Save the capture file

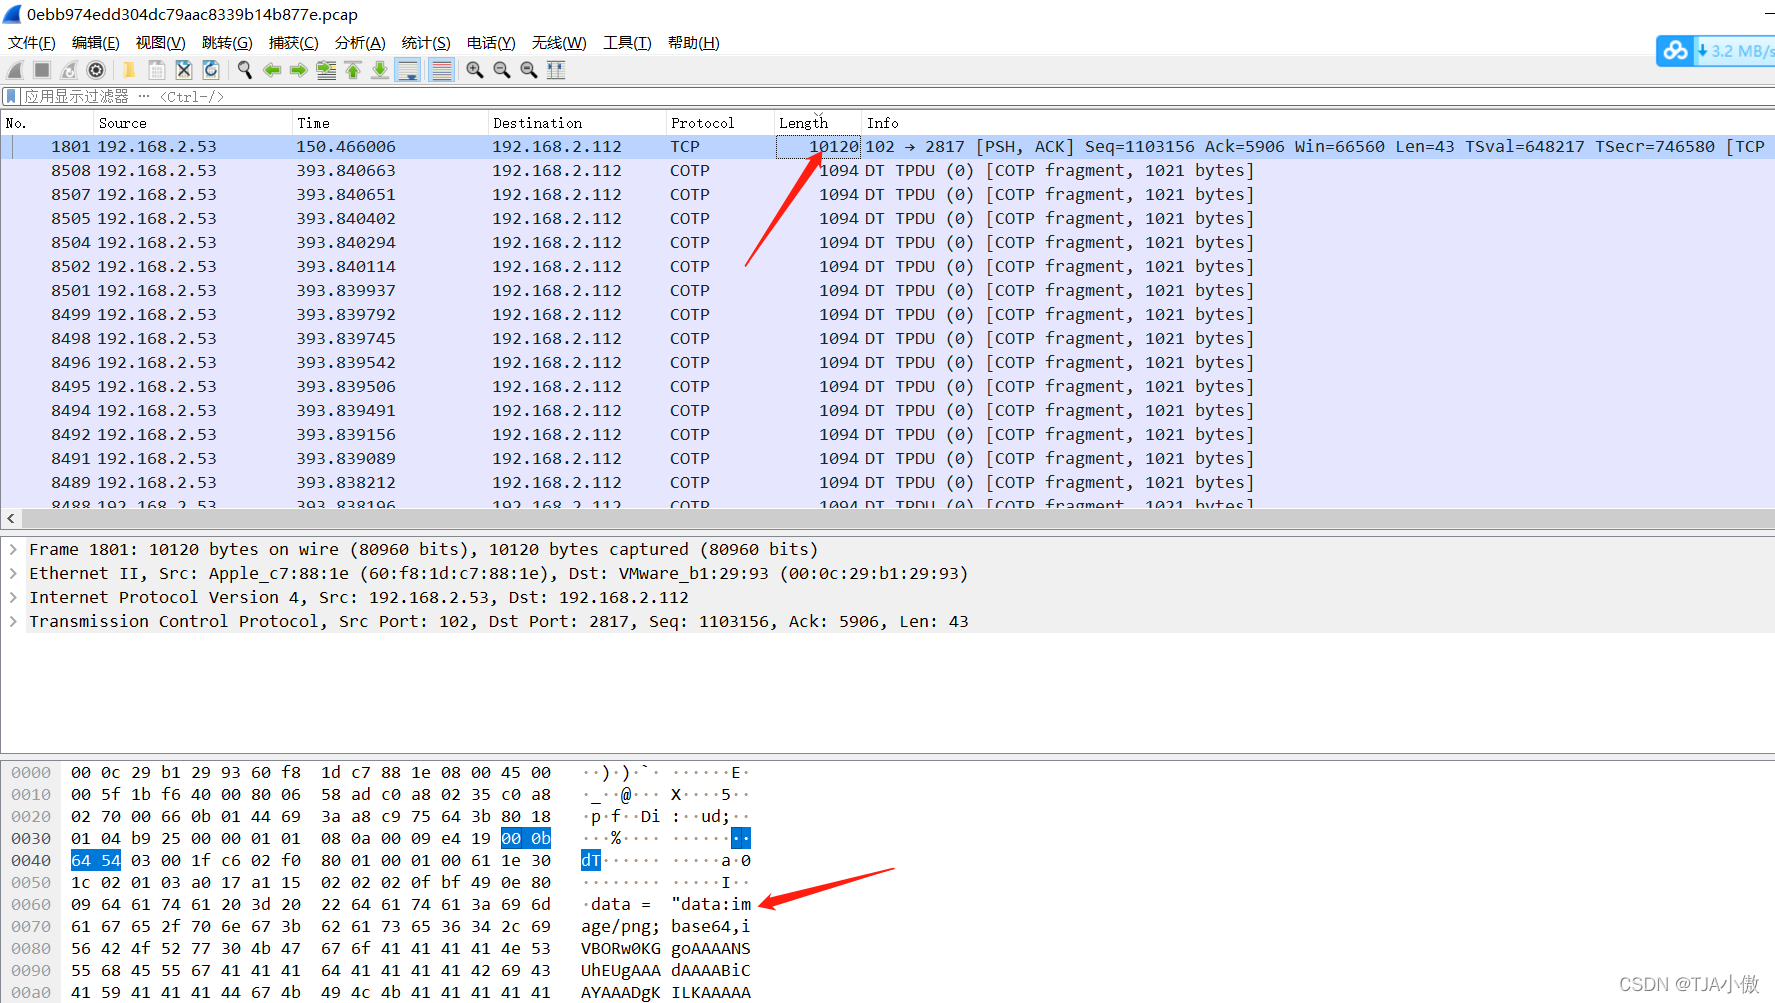pos(156,69)
